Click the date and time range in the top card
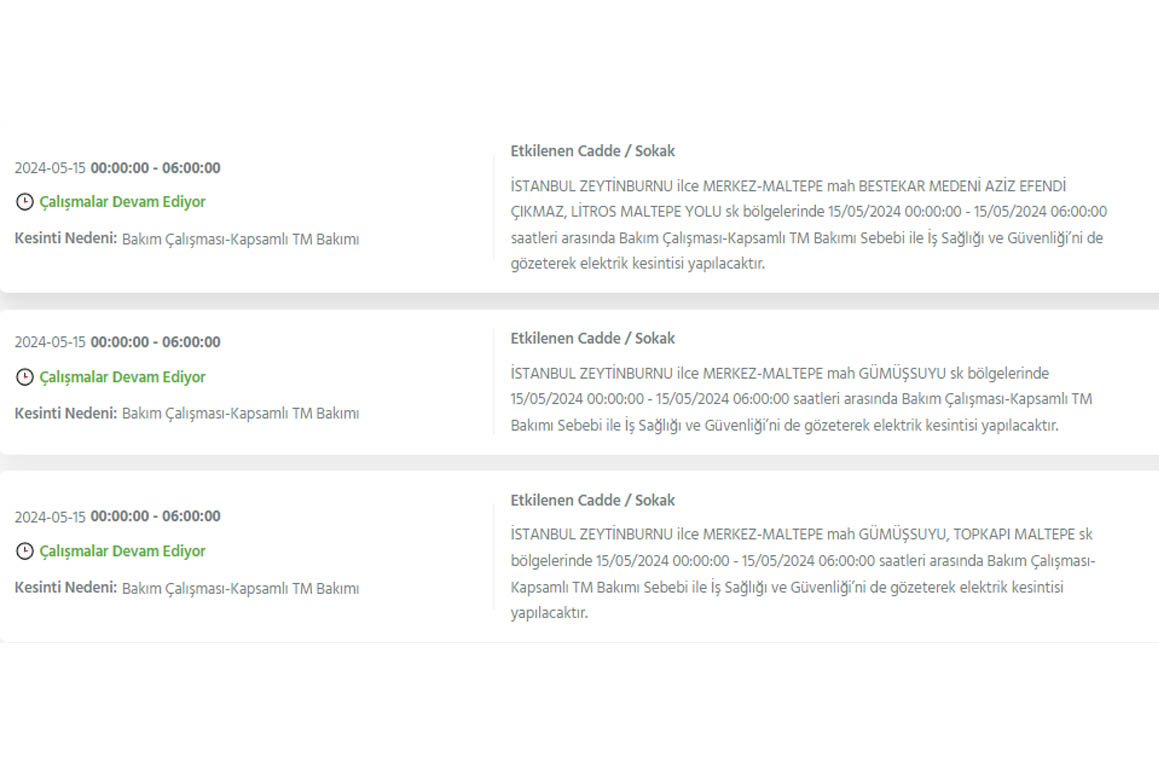 pyautogui.click(x=117, y=168)
